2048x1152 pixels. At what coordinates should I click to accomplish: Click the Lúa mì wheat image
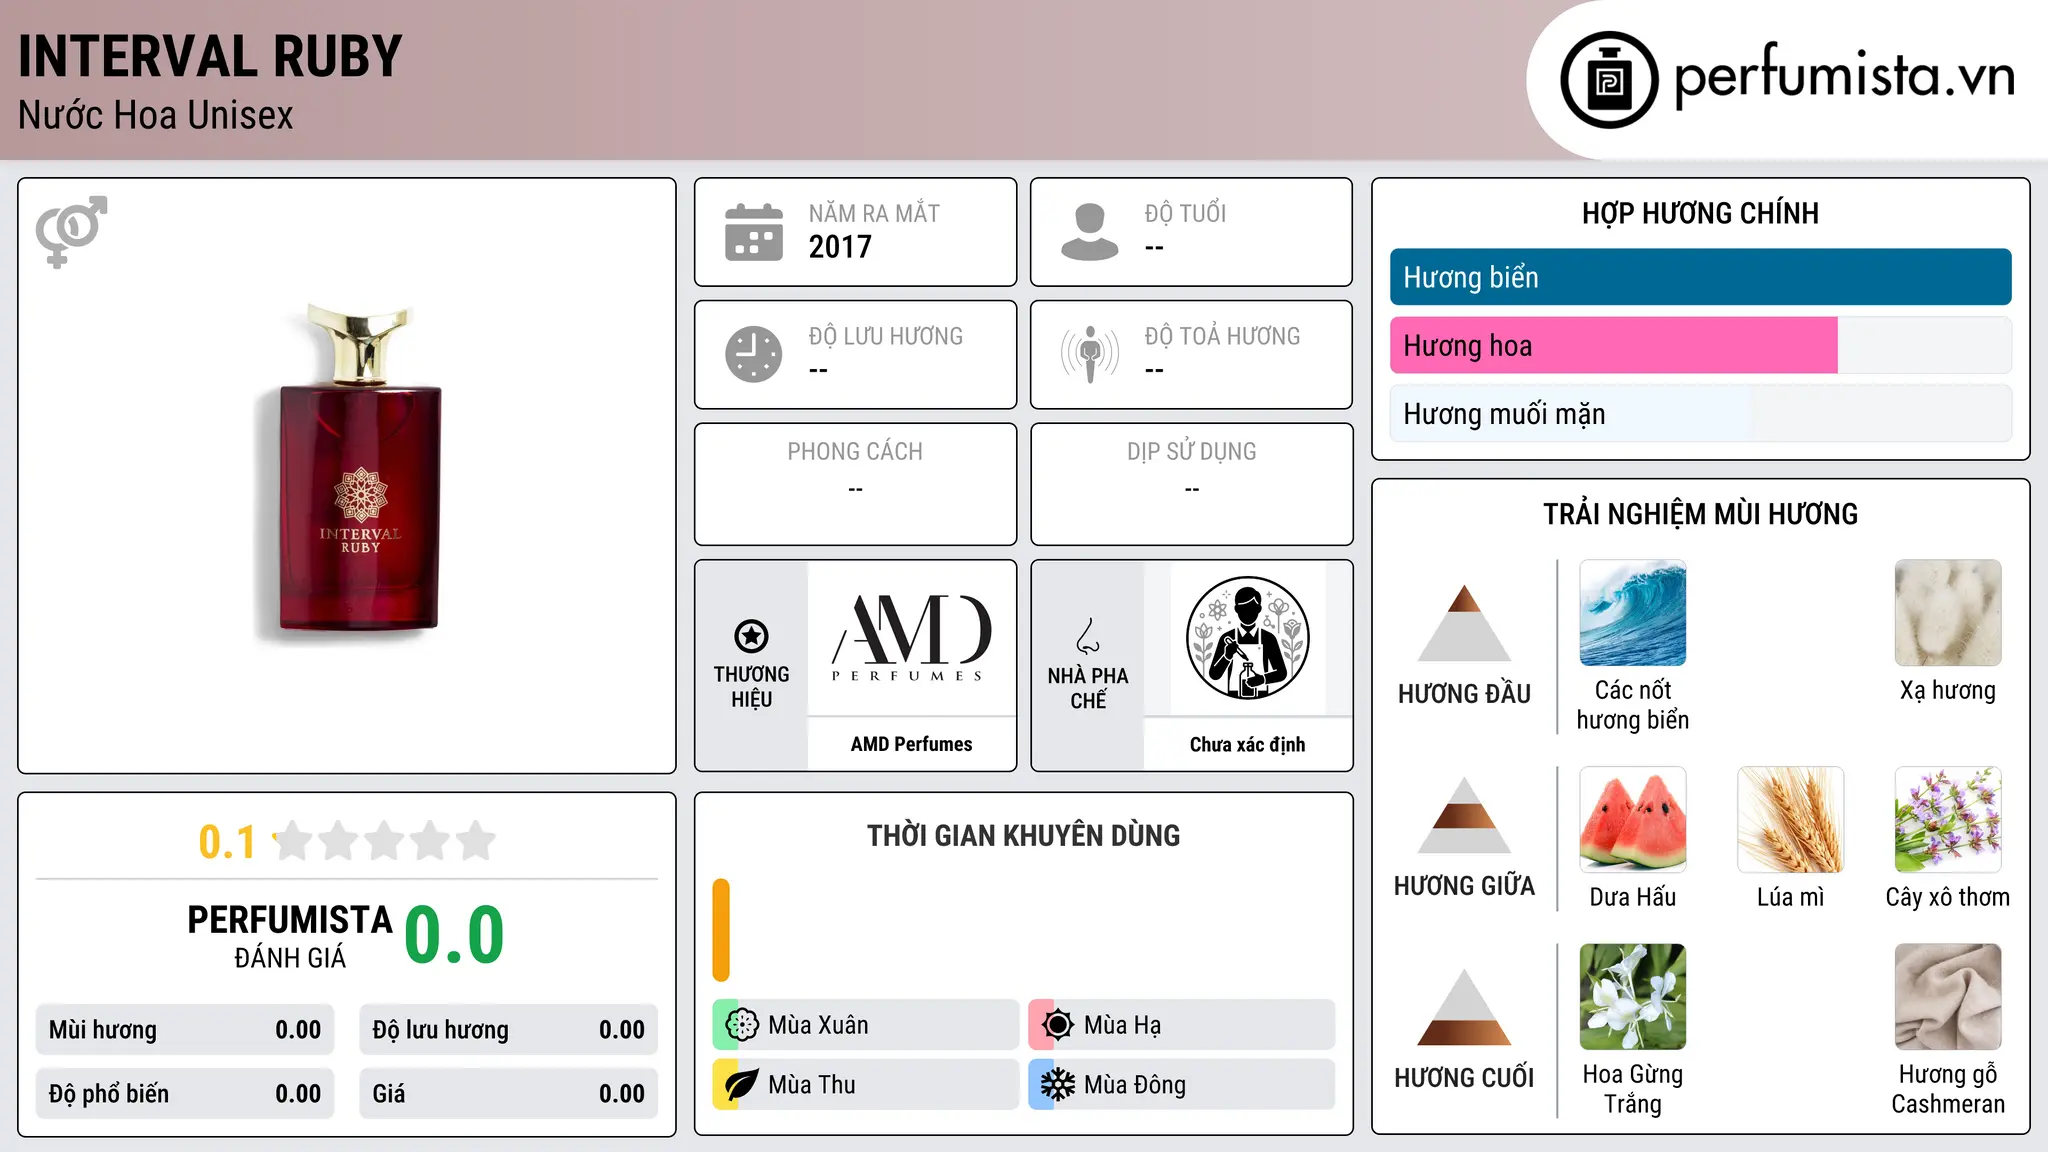[1790, 820]
